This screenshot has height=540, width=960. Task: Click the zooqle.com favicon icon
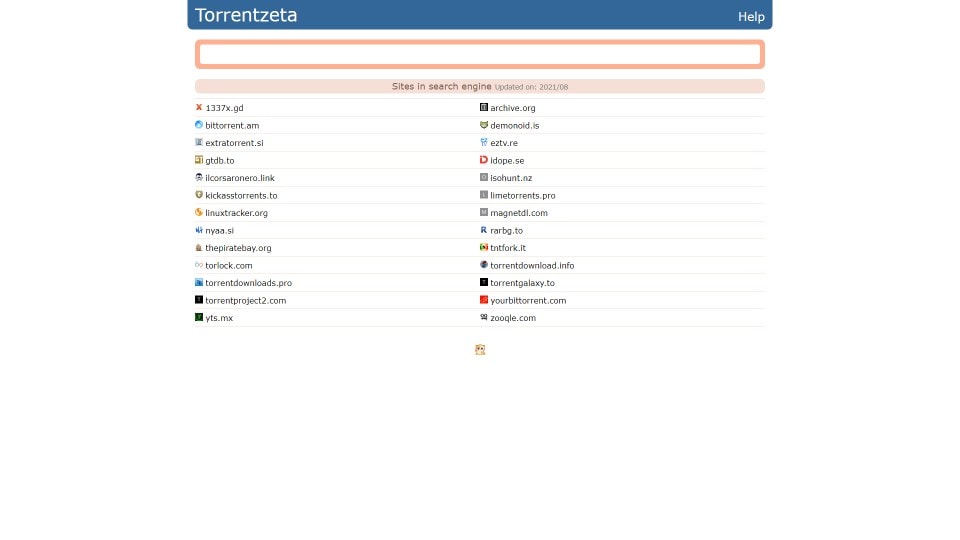click(484, 317)
